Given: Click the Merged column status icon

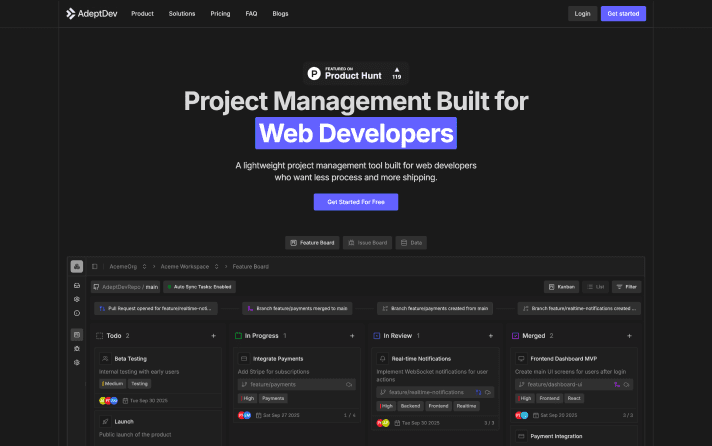Looking at the screenshot, I should (x=515, y=336).
